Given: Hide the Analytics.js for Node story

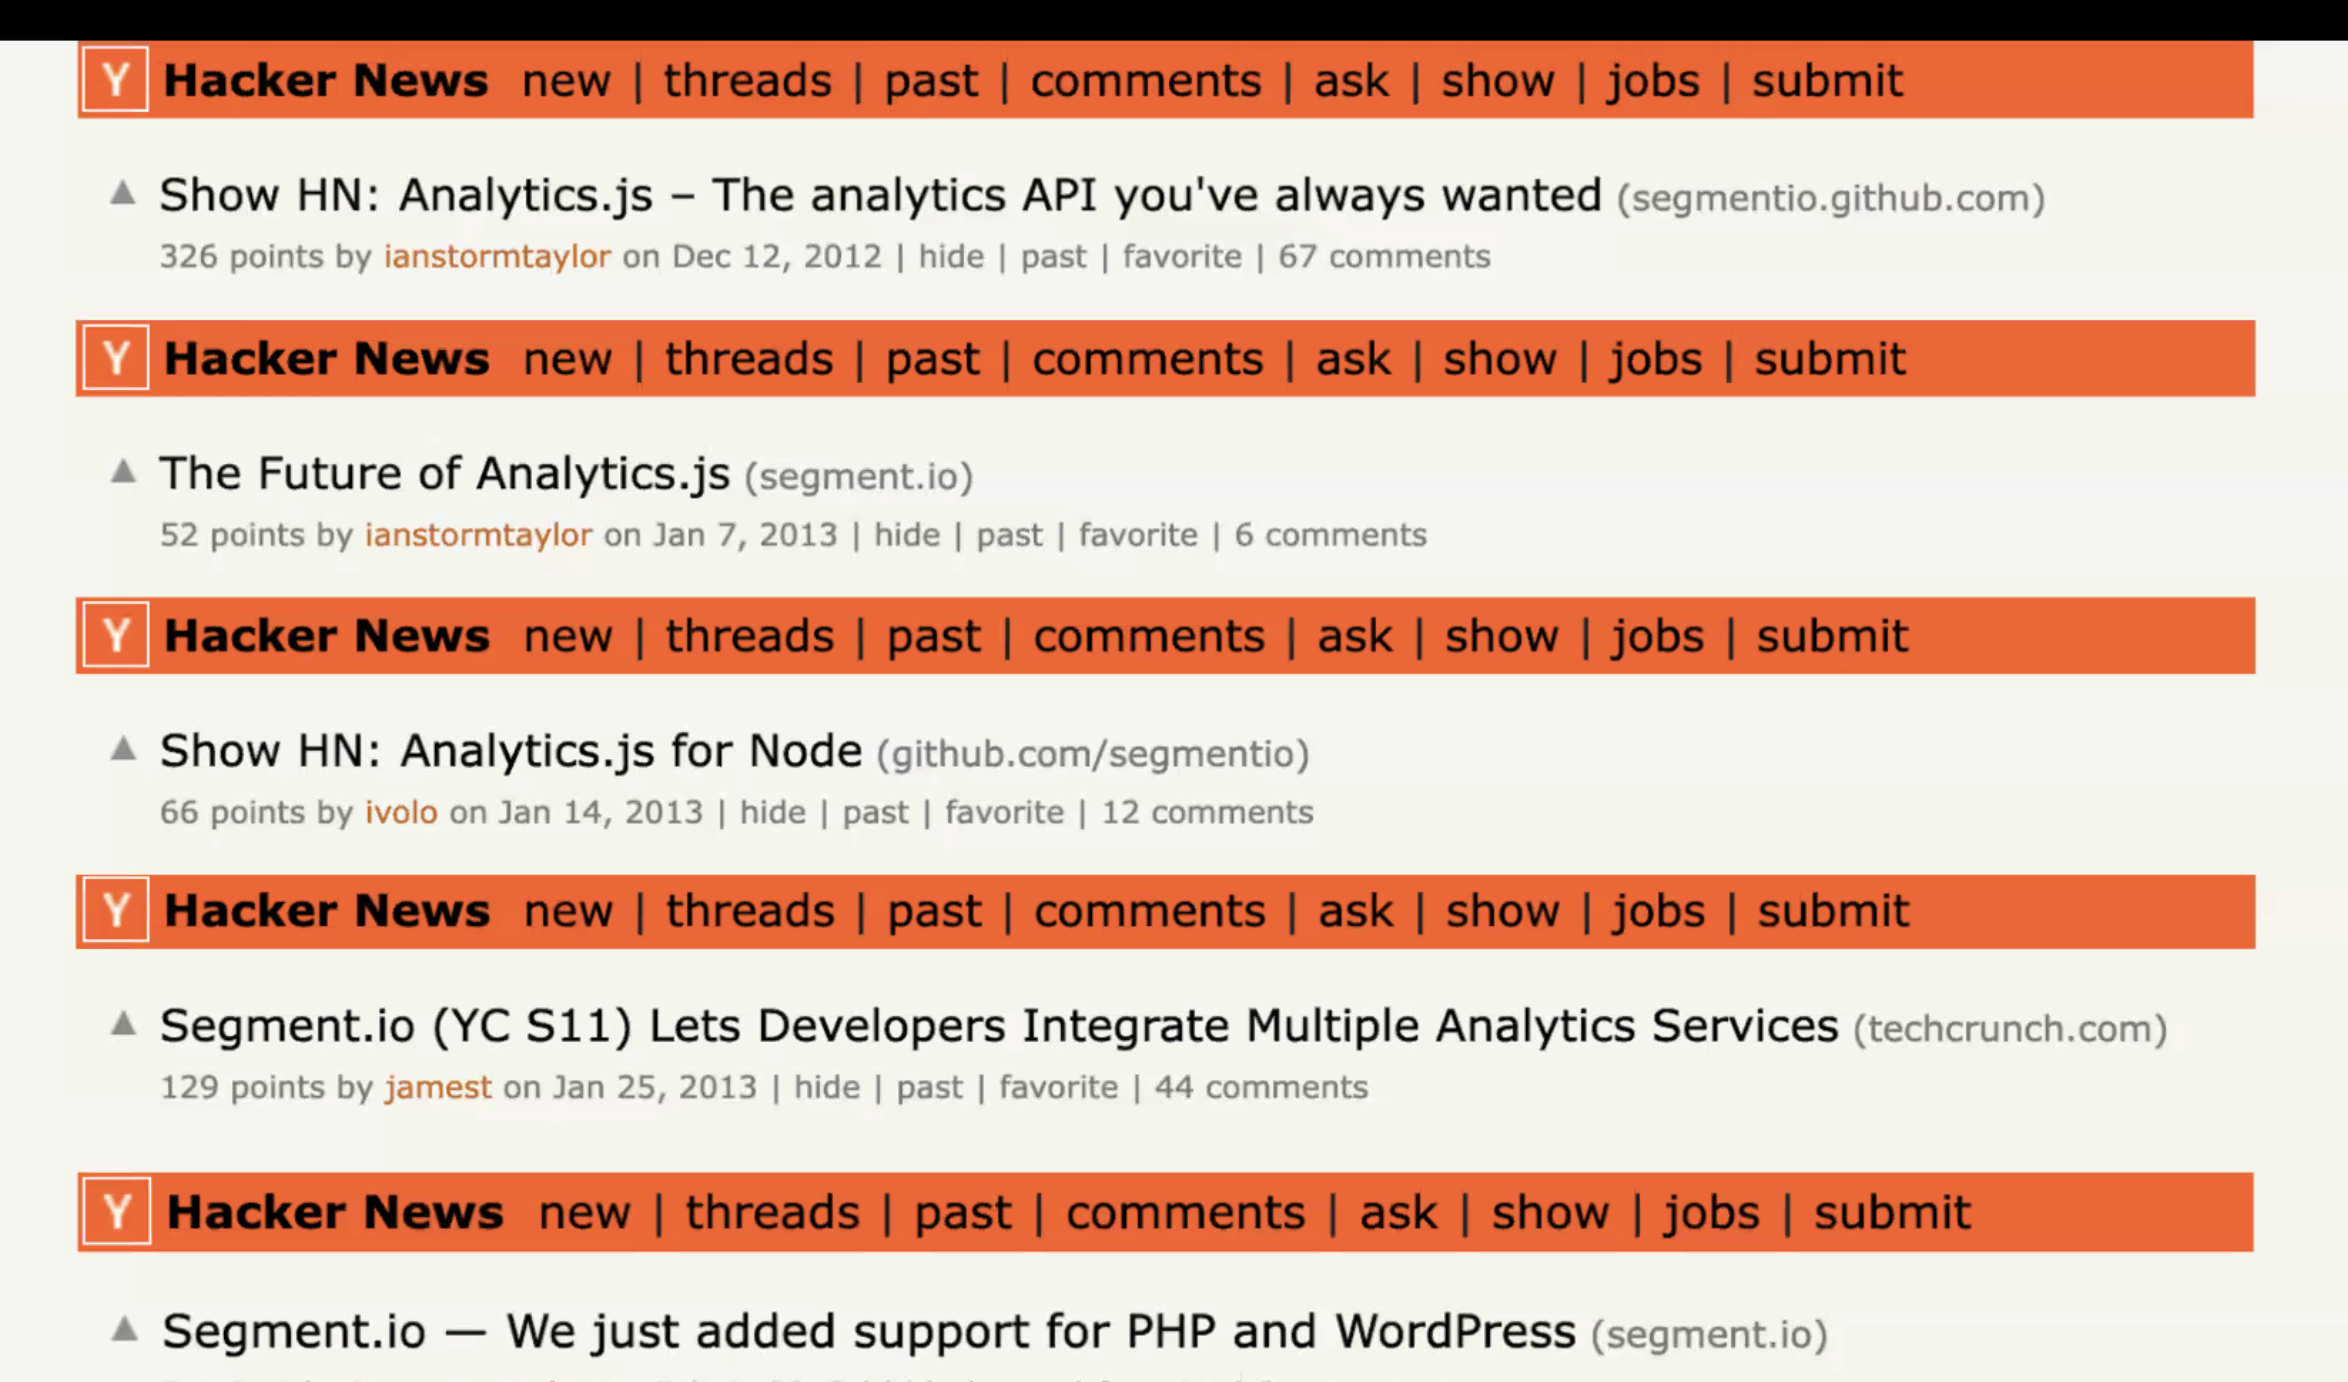Looking at the screenshot, I should 772,812.
